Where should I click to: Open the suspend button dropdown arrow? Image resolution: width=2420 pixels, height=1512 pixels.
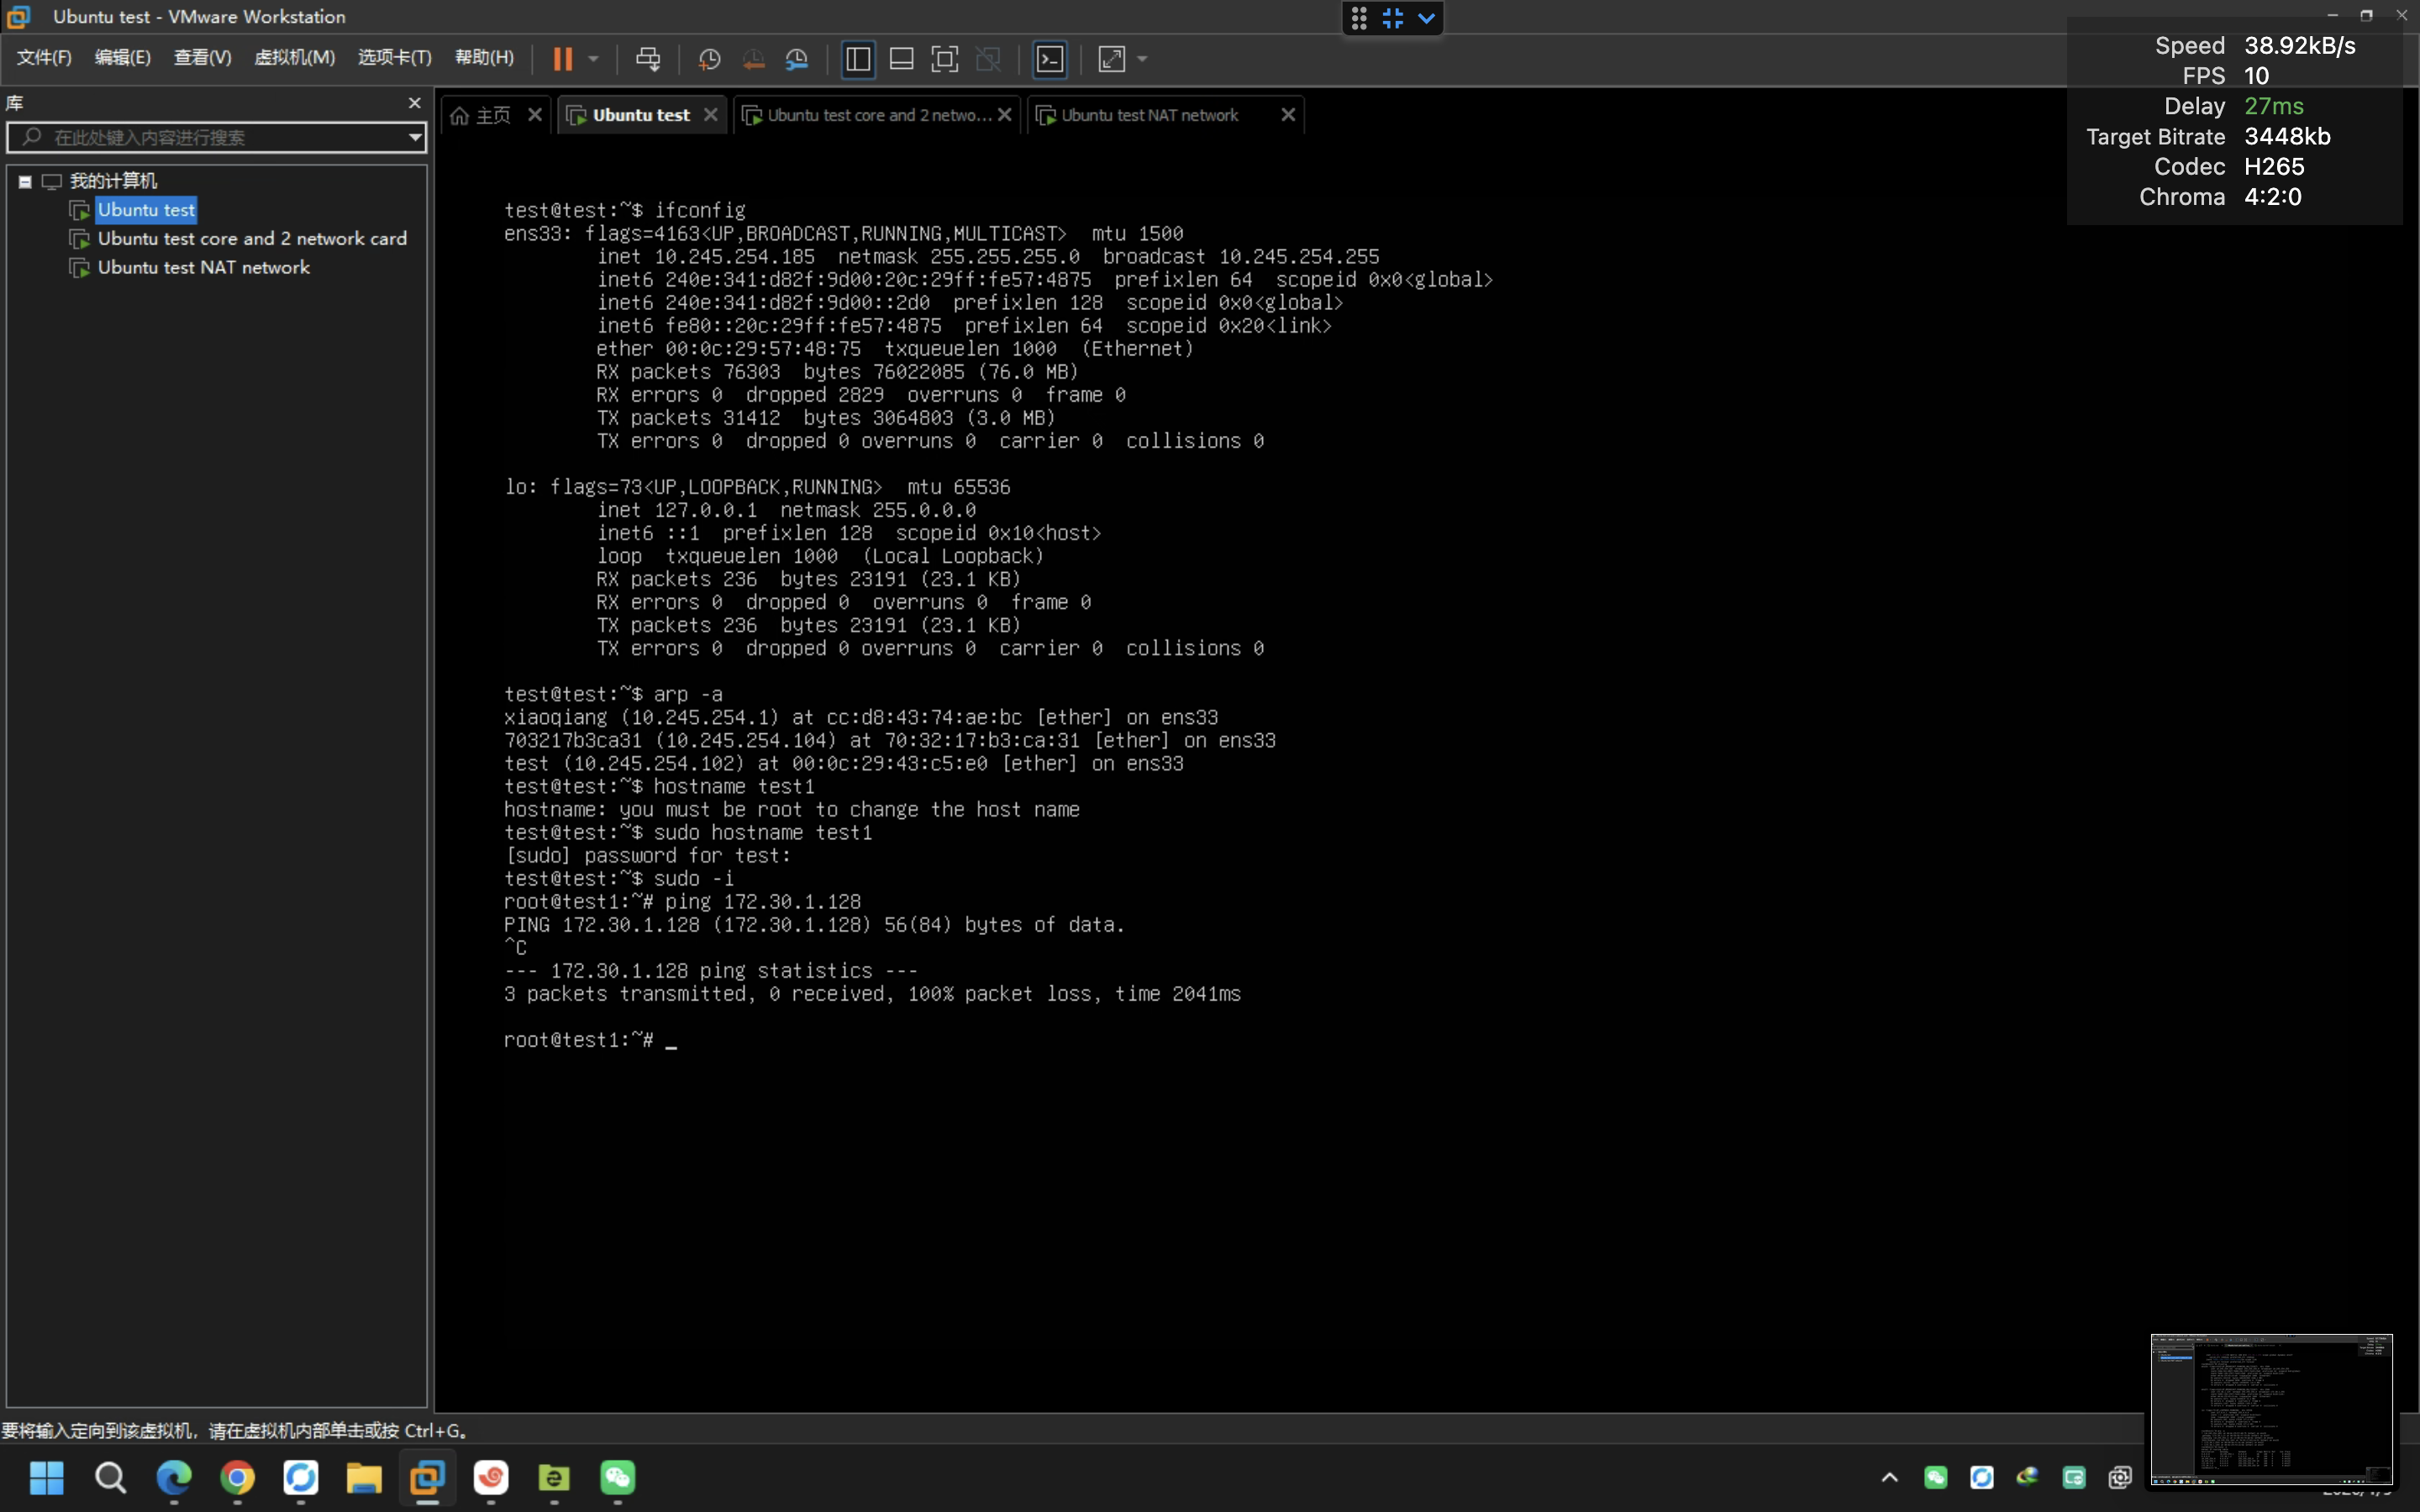pyautogui.click(x=593, y=59)
